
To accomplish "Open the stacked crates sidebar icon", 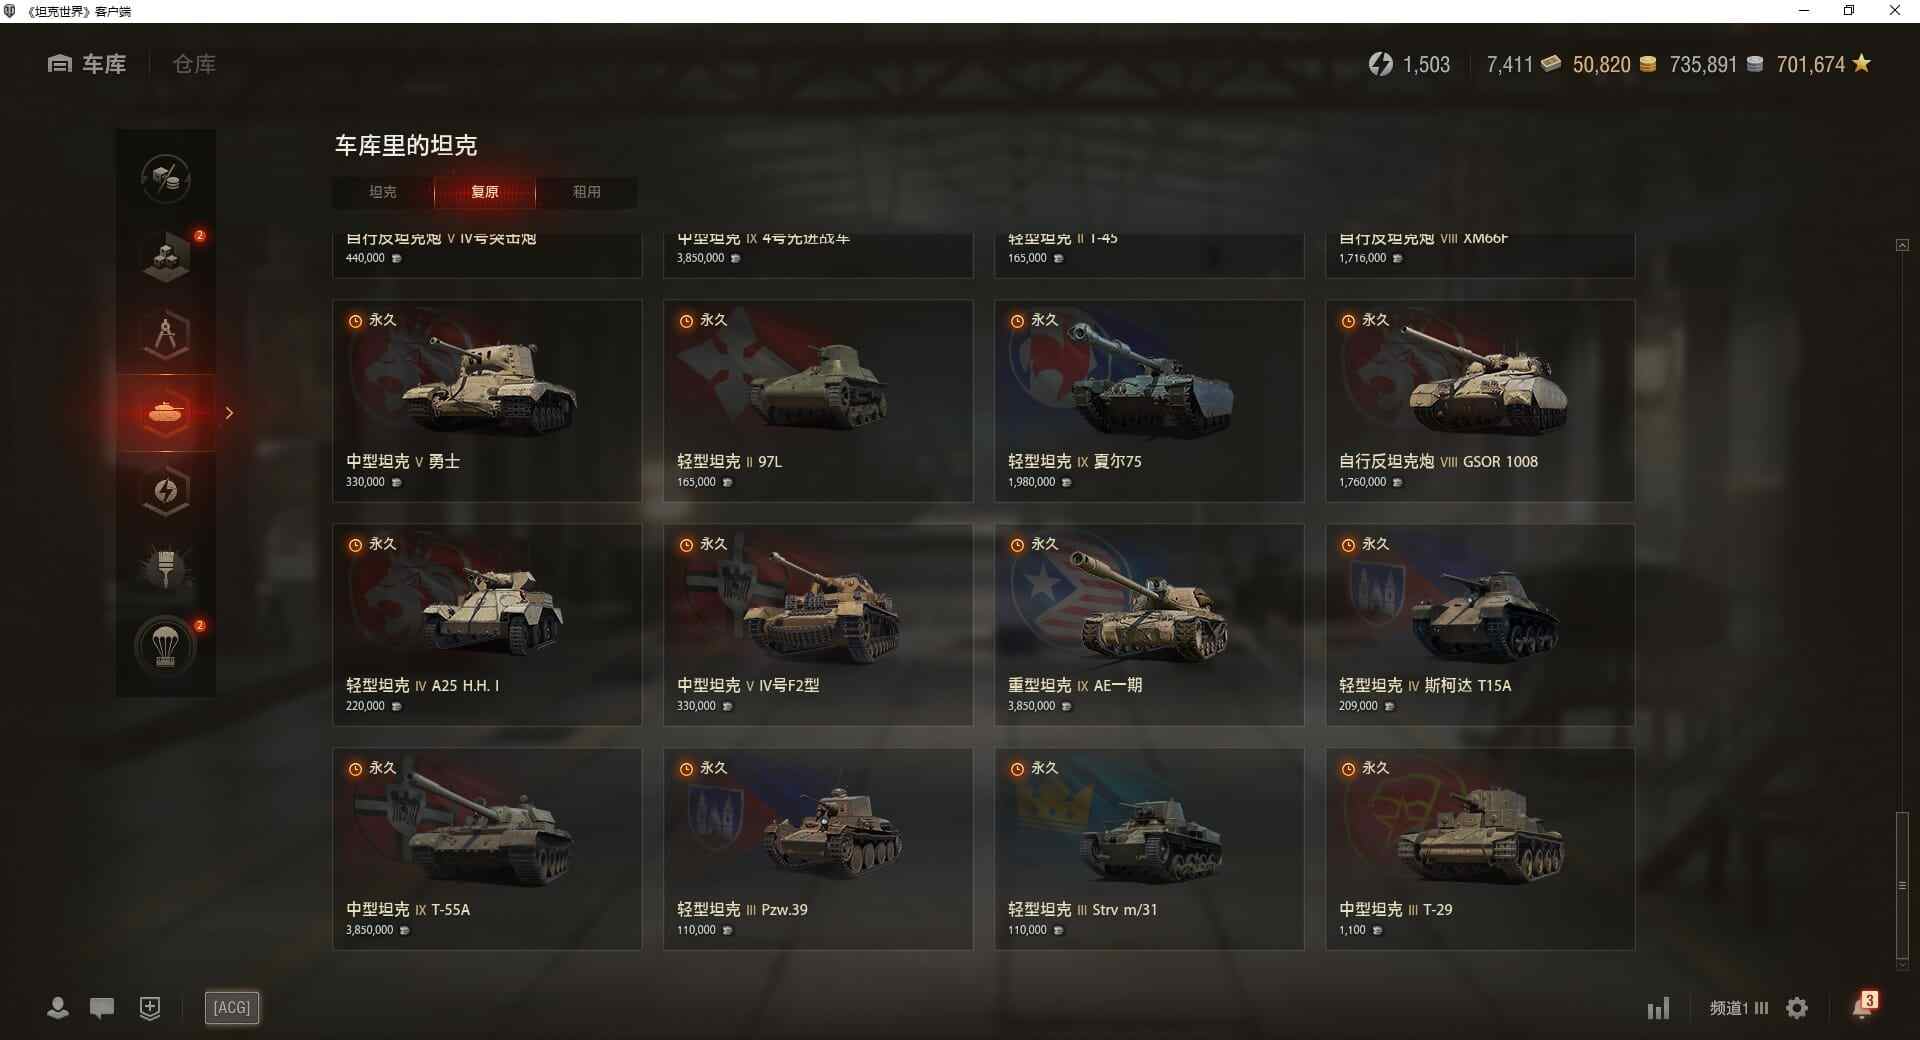I will 166,257.
